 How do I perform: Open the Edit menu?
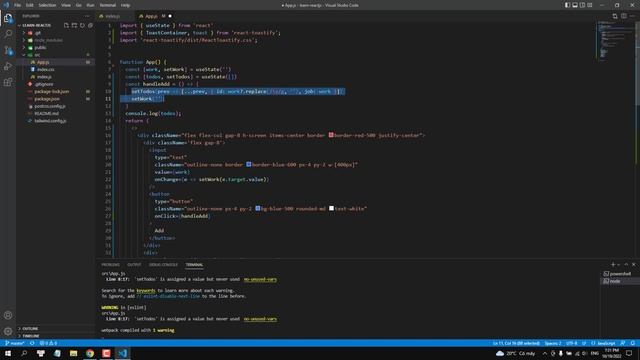point(30,5)
